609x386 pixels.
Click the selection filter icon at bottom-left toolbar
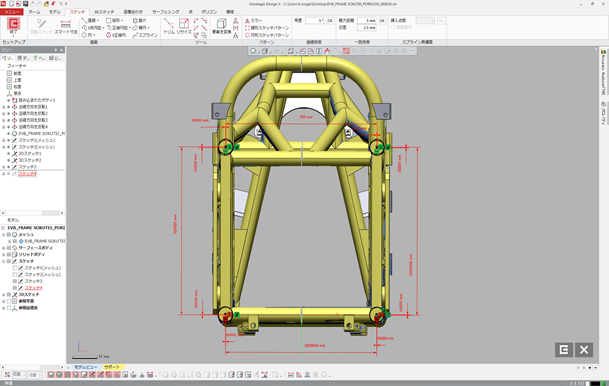(x=7, y=375)
